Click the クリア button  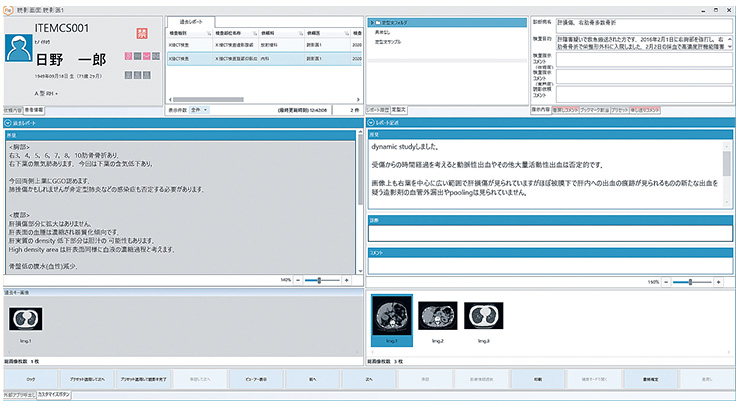30,380
